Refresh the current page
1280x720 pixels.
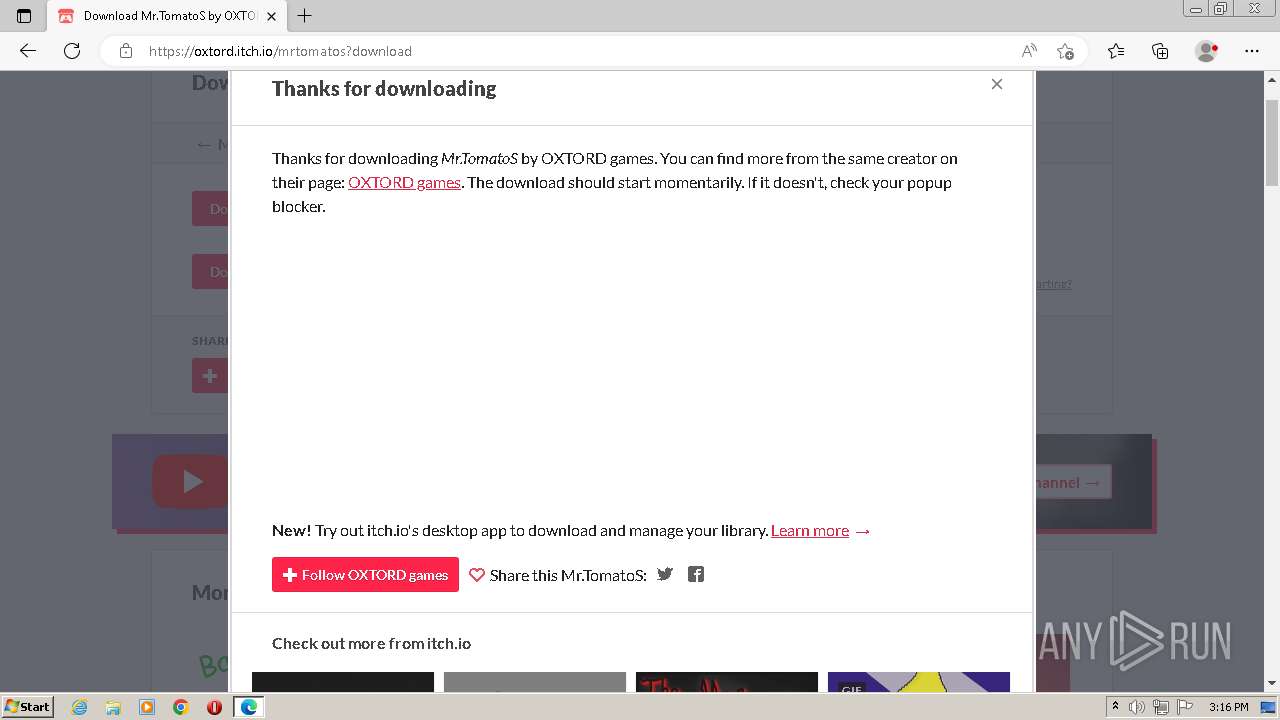72,51
